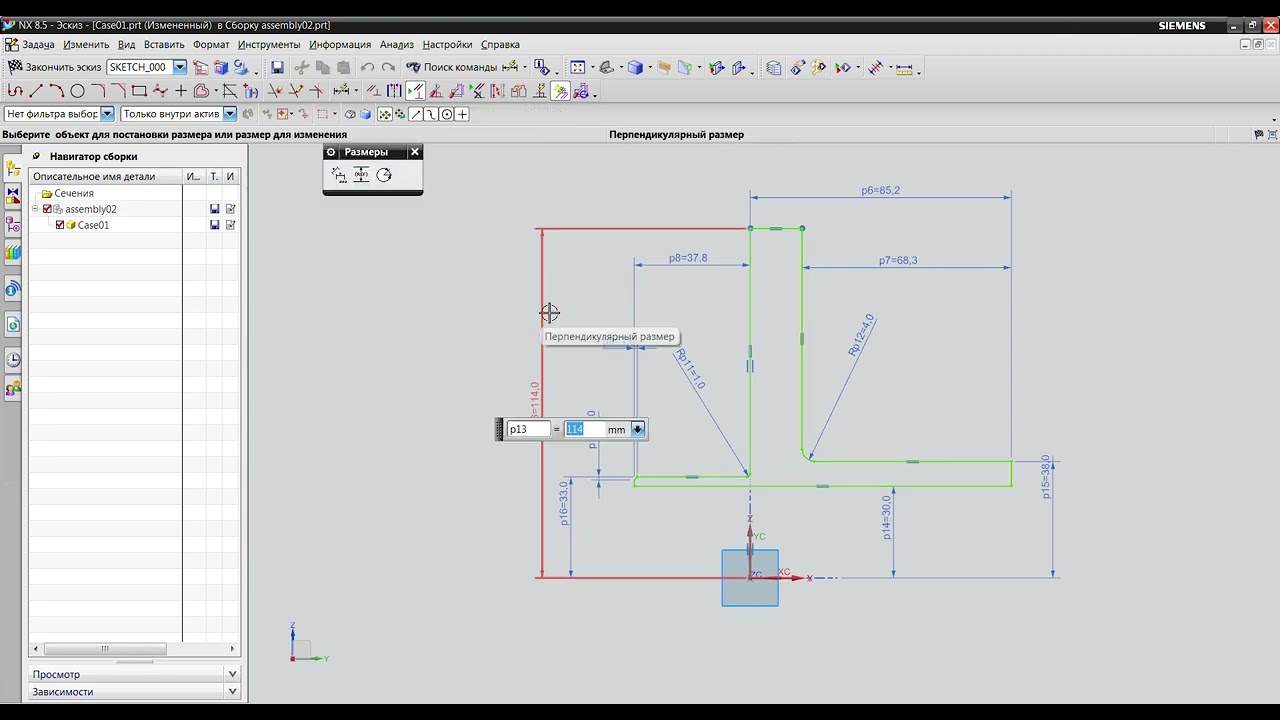Click the p6=85,2 dimension label

click(880, 190)
